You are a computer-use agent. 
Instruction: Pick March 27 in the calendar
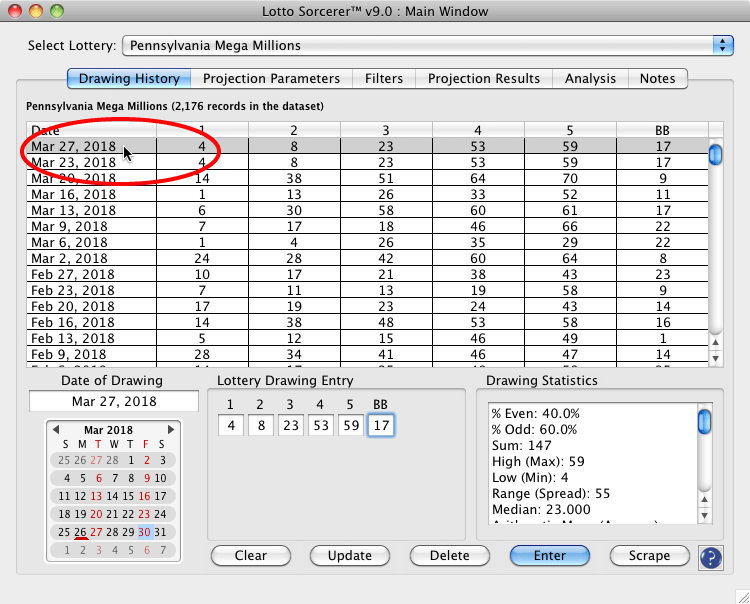click(96, 532)
